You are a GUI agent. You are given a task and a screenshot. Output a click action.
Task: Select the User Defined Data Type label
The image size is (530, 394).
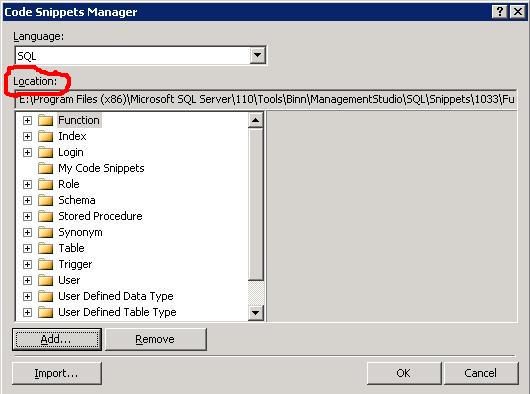(x=116, y=296)
